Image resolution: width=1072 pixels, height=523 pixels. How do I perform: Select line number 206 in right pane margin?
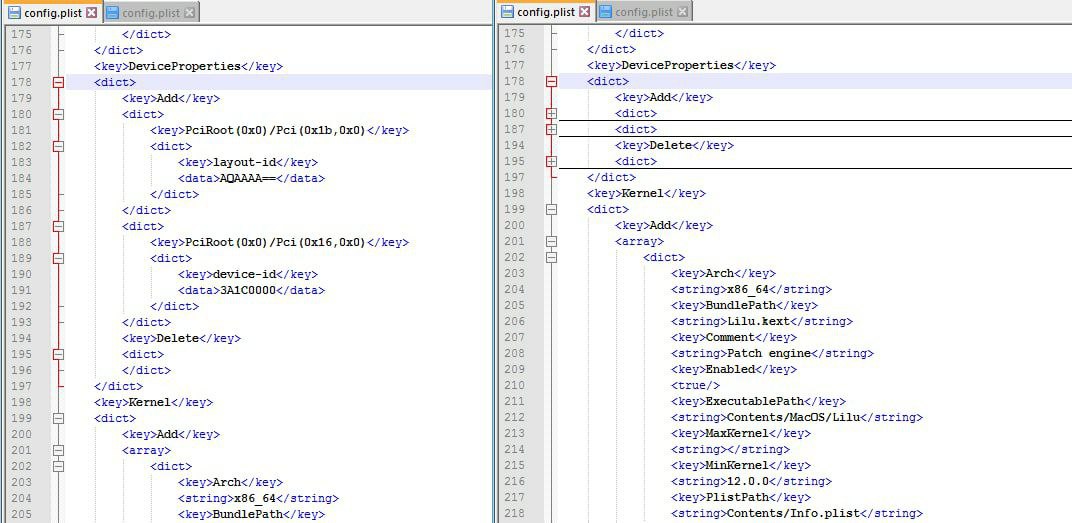pos(514,321)
